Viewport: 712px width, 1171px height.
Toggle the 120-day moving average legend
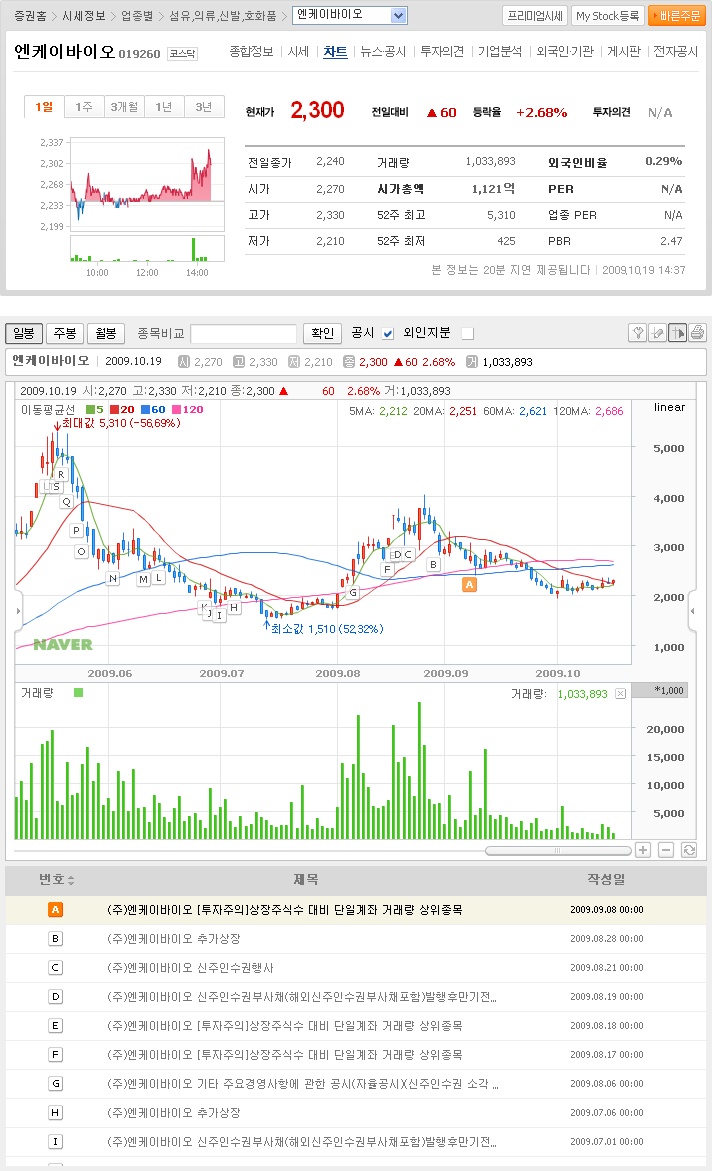pyautogui.click(x=188, y=409)
